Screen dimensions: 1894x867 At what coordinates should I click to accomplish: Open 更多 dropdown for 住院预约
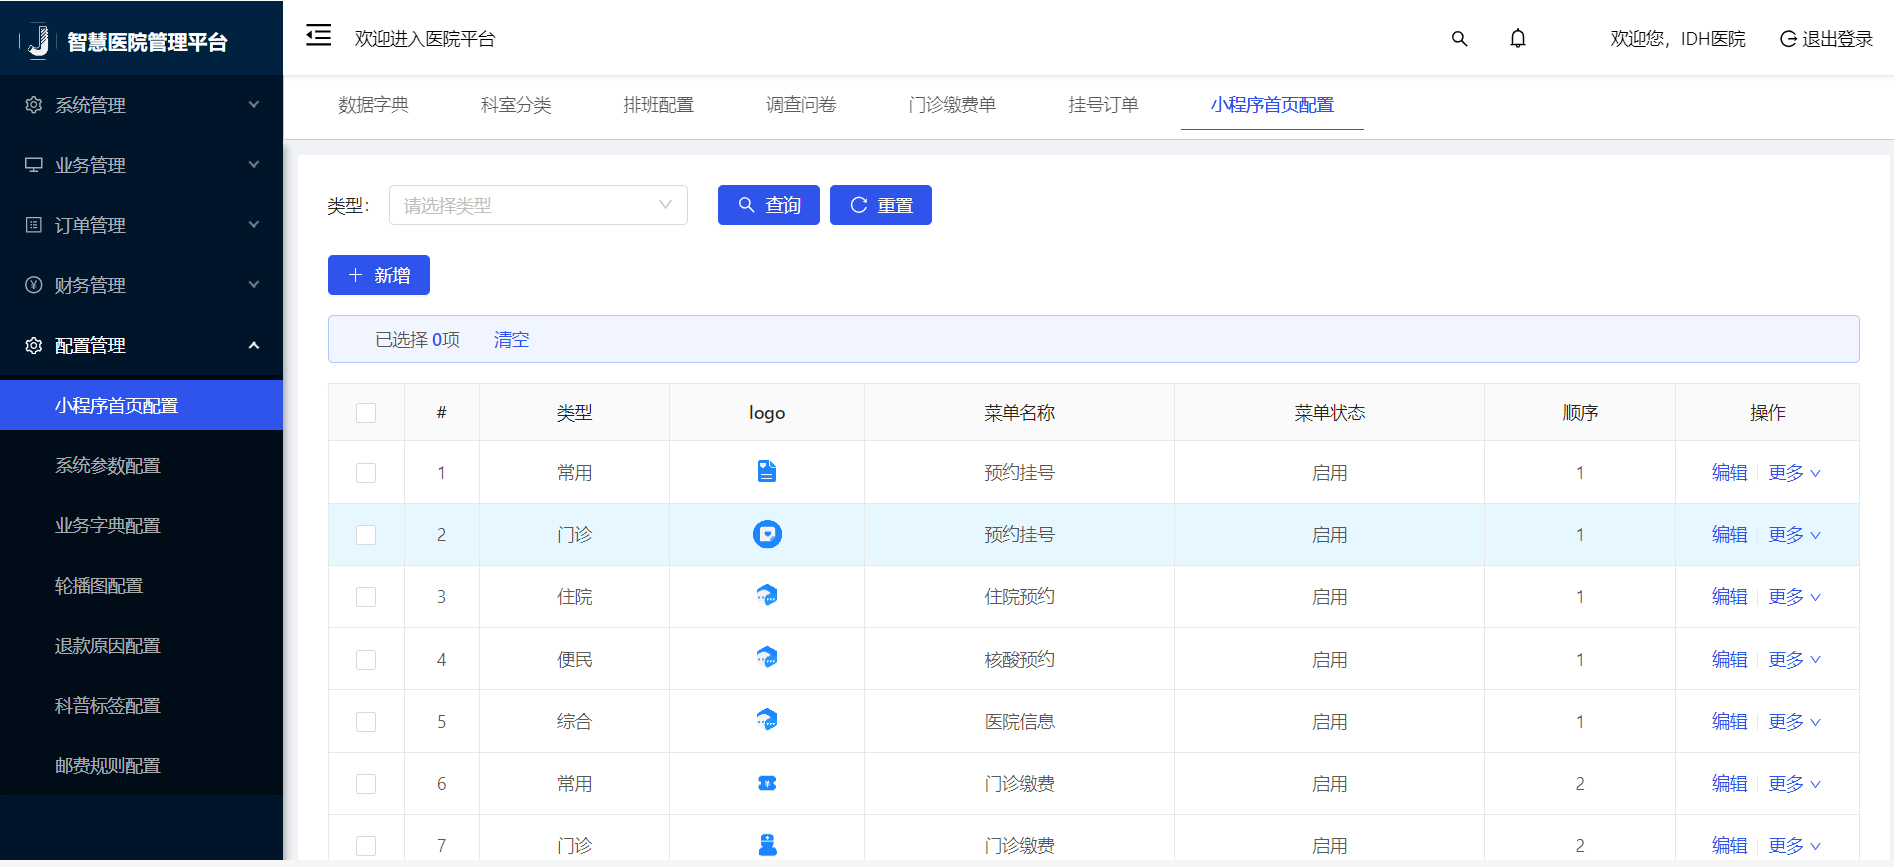point(1794,597)
